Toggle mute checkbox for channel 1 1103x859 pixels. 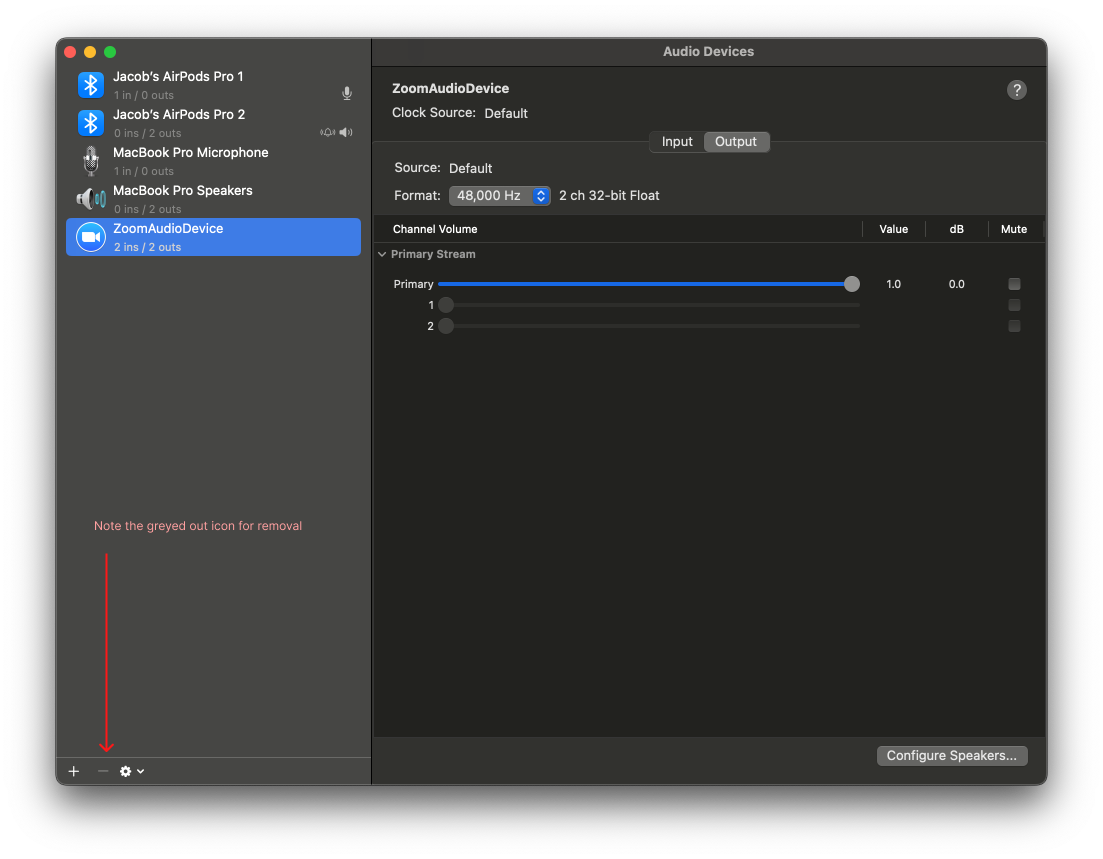[x=1014, y=305]
